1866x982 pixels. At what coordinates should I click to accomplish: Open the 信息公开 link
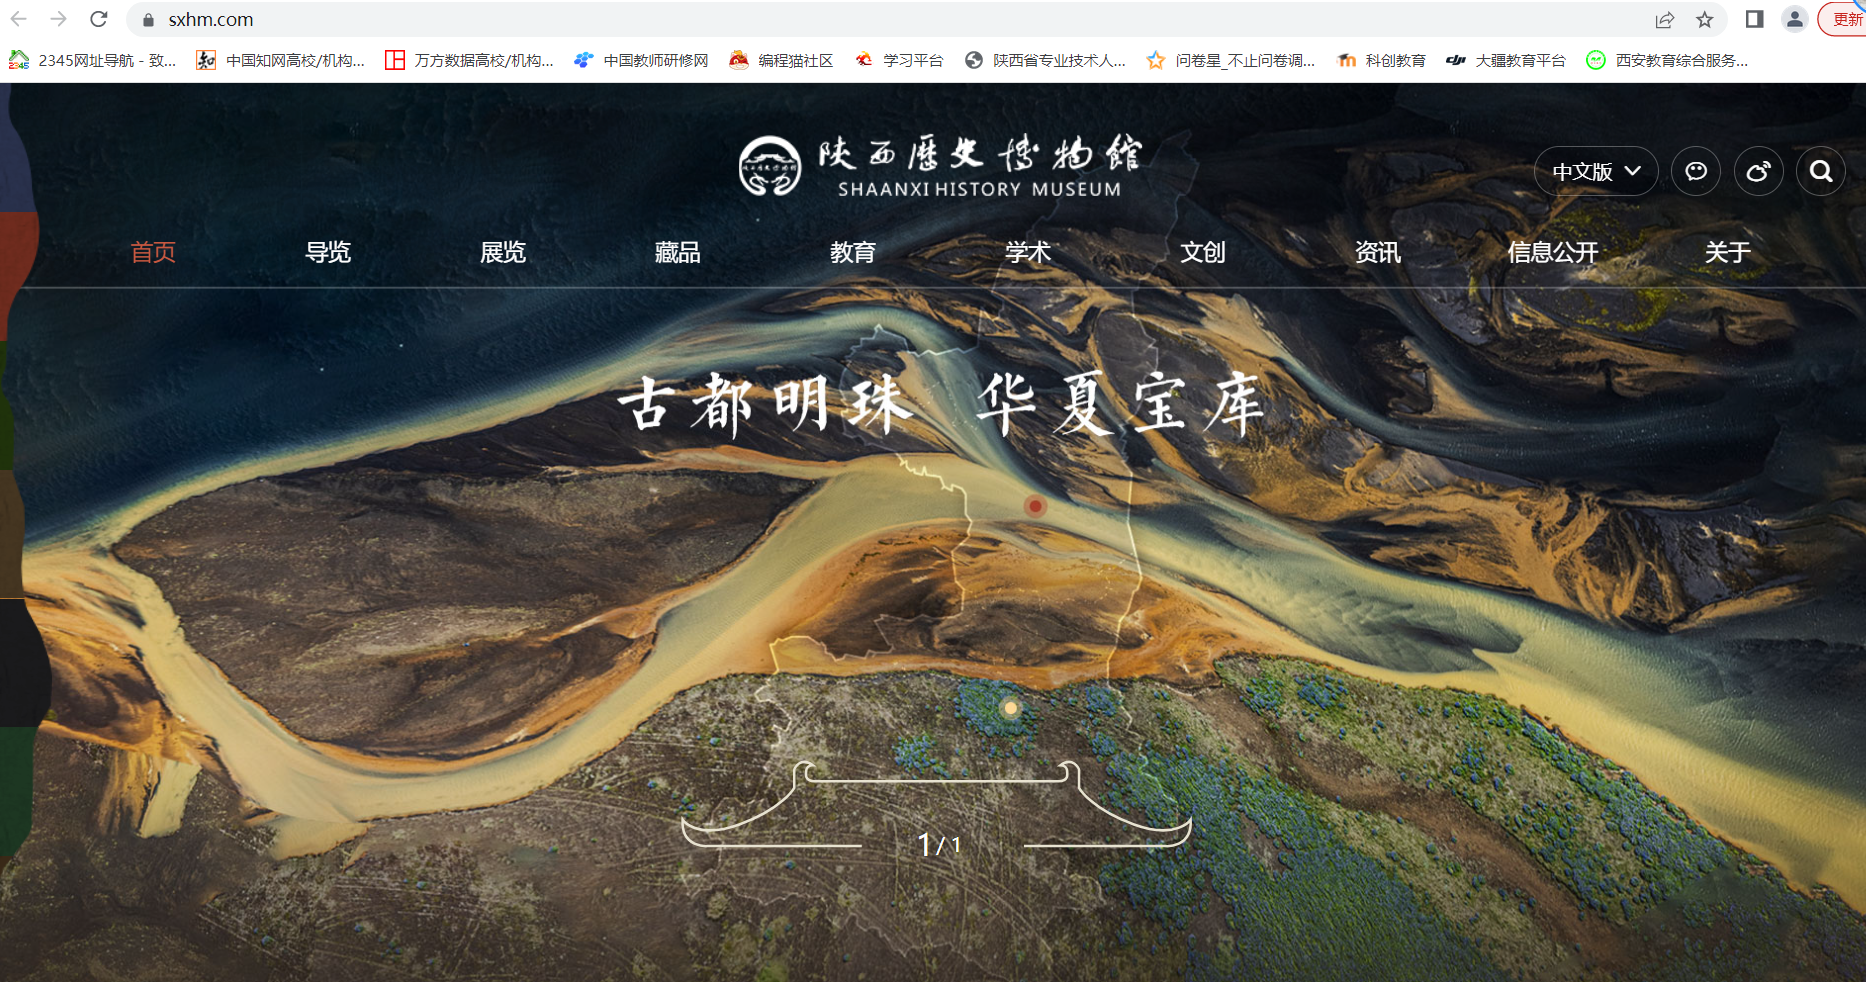pyautogui.click(x=1552, y=252)
